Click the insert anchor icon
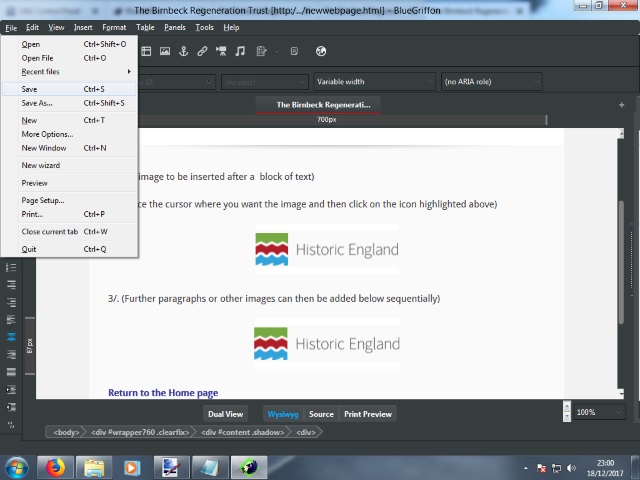640x480 pixels. click(184, 51)
